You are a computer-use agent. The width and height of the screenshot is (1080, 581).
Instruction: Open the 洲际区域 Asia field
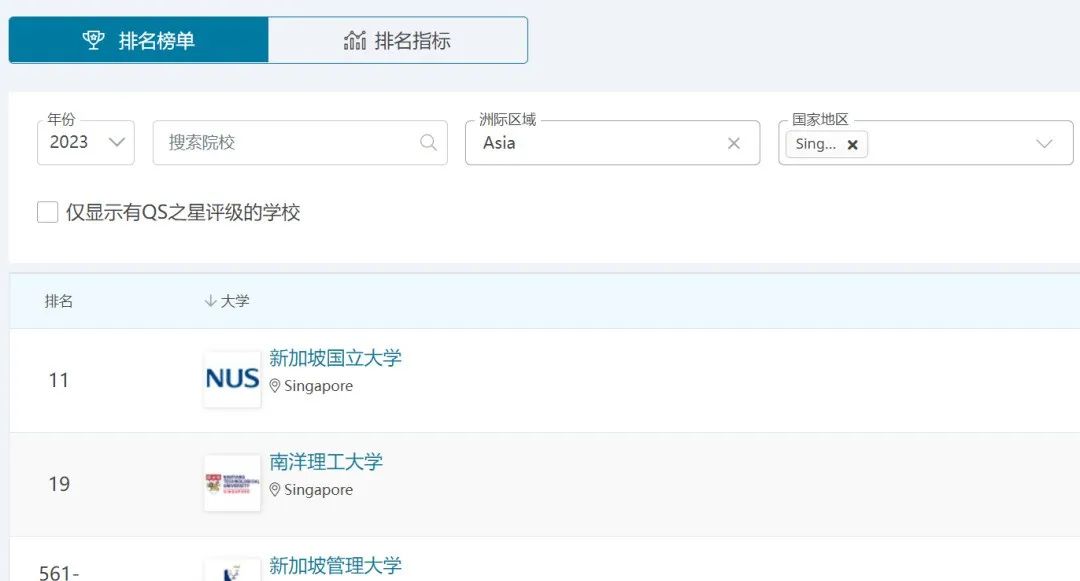click(x=612, y=142)
